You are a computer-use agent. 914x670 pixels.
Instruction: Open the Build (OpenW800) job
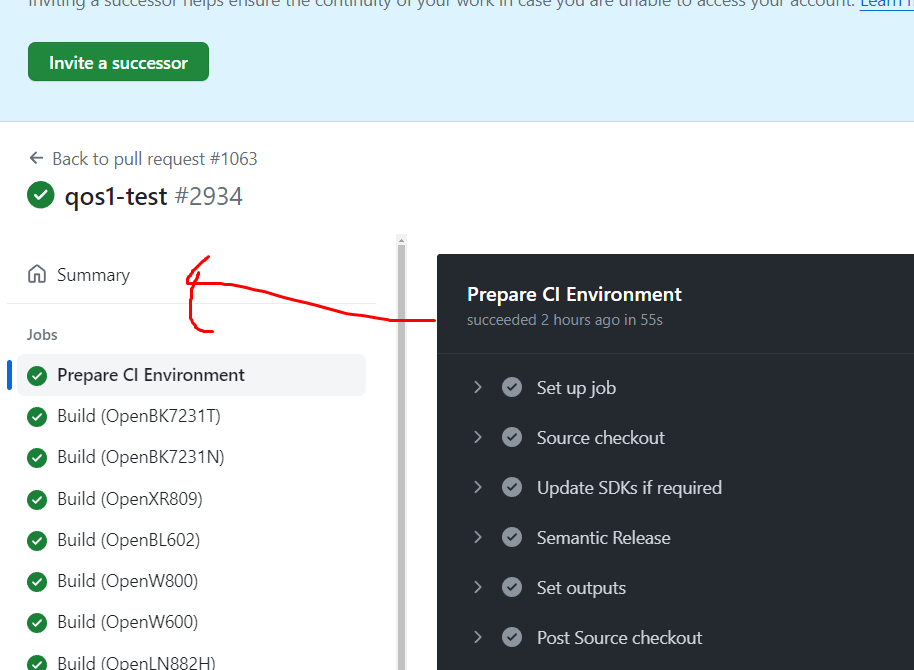[128, 581]
